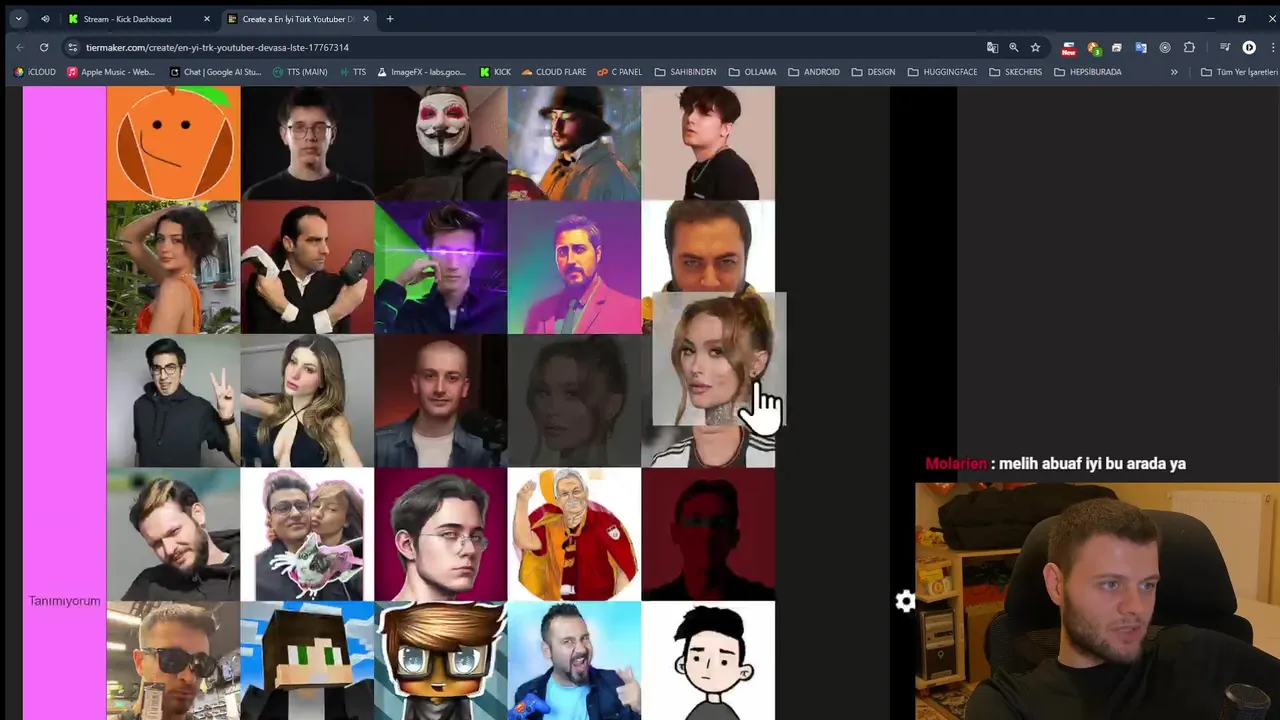Select the cartoon face with big glasses thumbnail
1280x720 pixels.
441,661
